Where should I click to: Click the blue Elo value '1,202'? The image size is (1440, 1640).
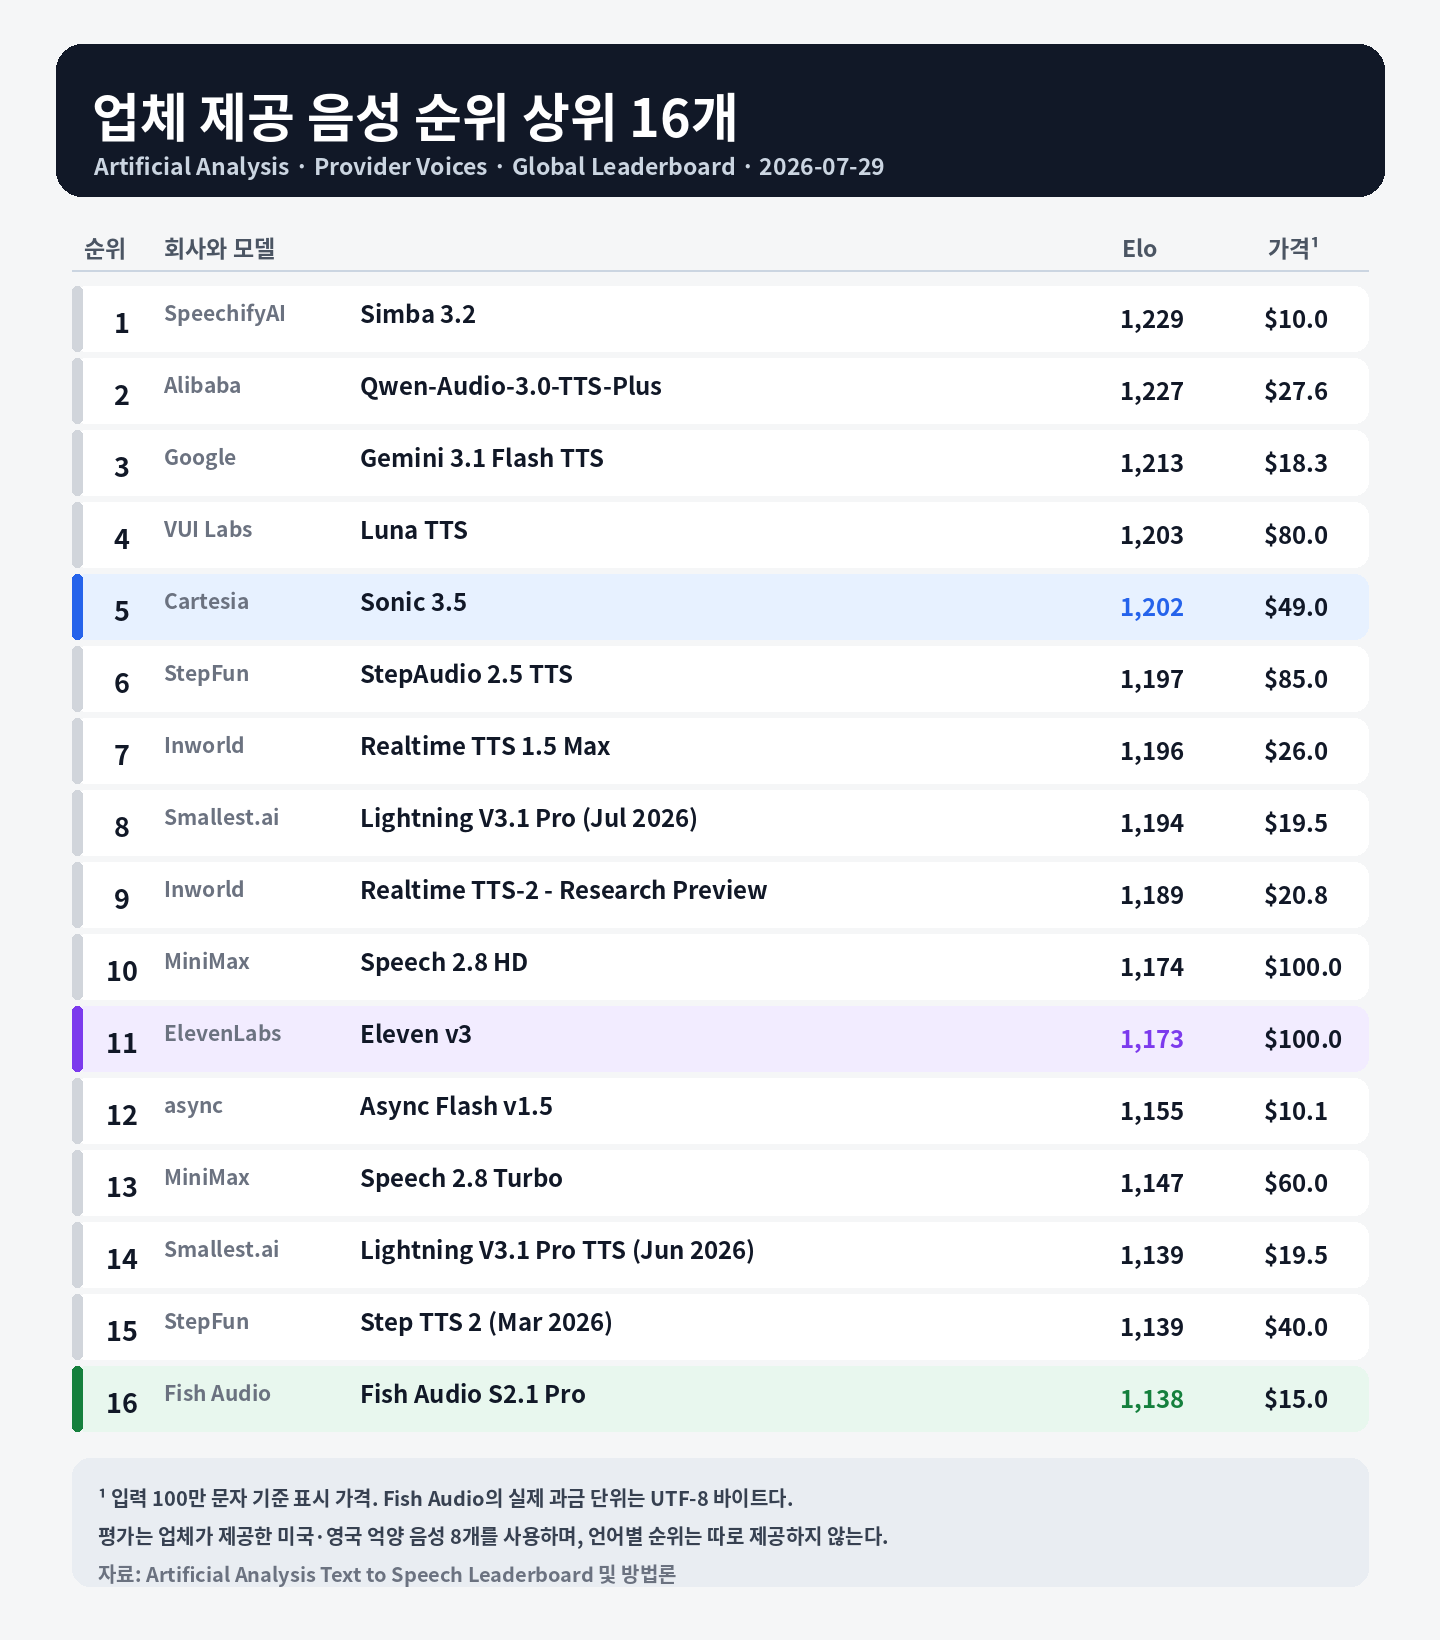(1152, 607)
